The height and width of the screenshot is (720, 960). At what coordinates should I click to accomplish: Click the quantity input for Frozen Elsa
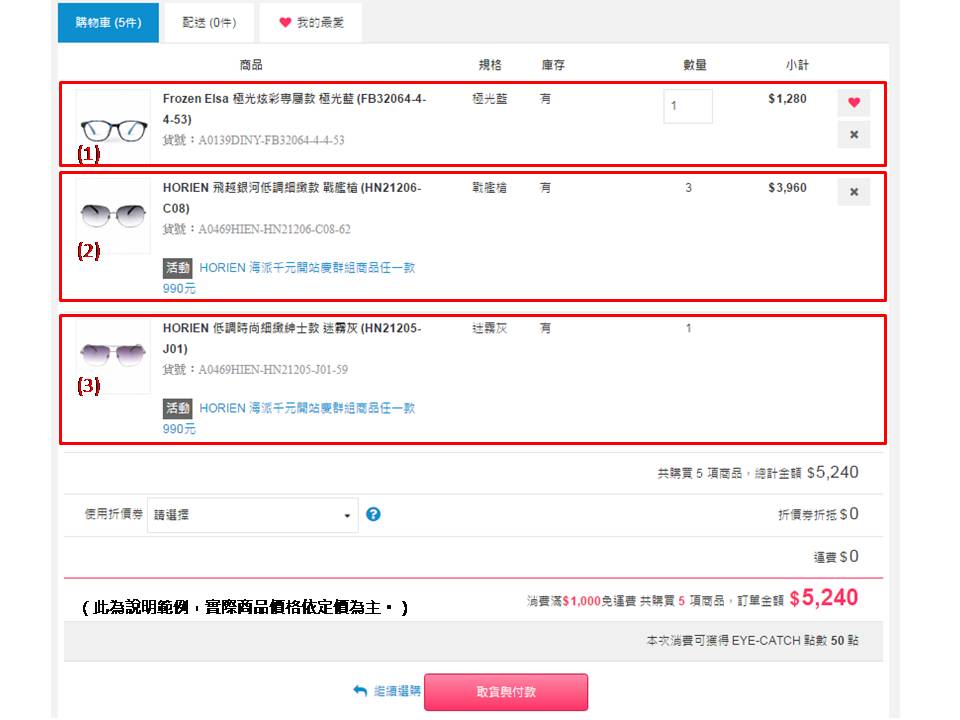(x=688, y=107)
